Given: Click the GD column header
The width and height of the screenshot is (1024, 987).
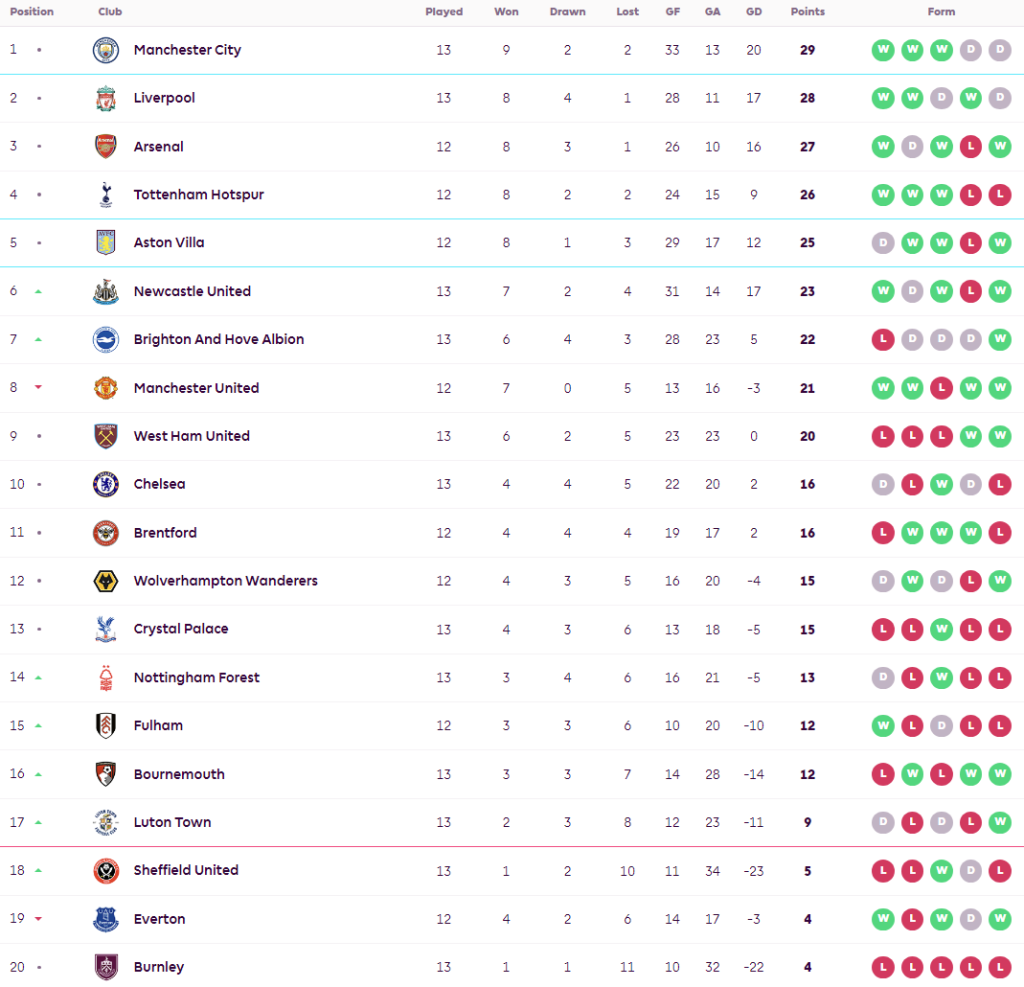Looking at the screenshot, I should [753, 12].
